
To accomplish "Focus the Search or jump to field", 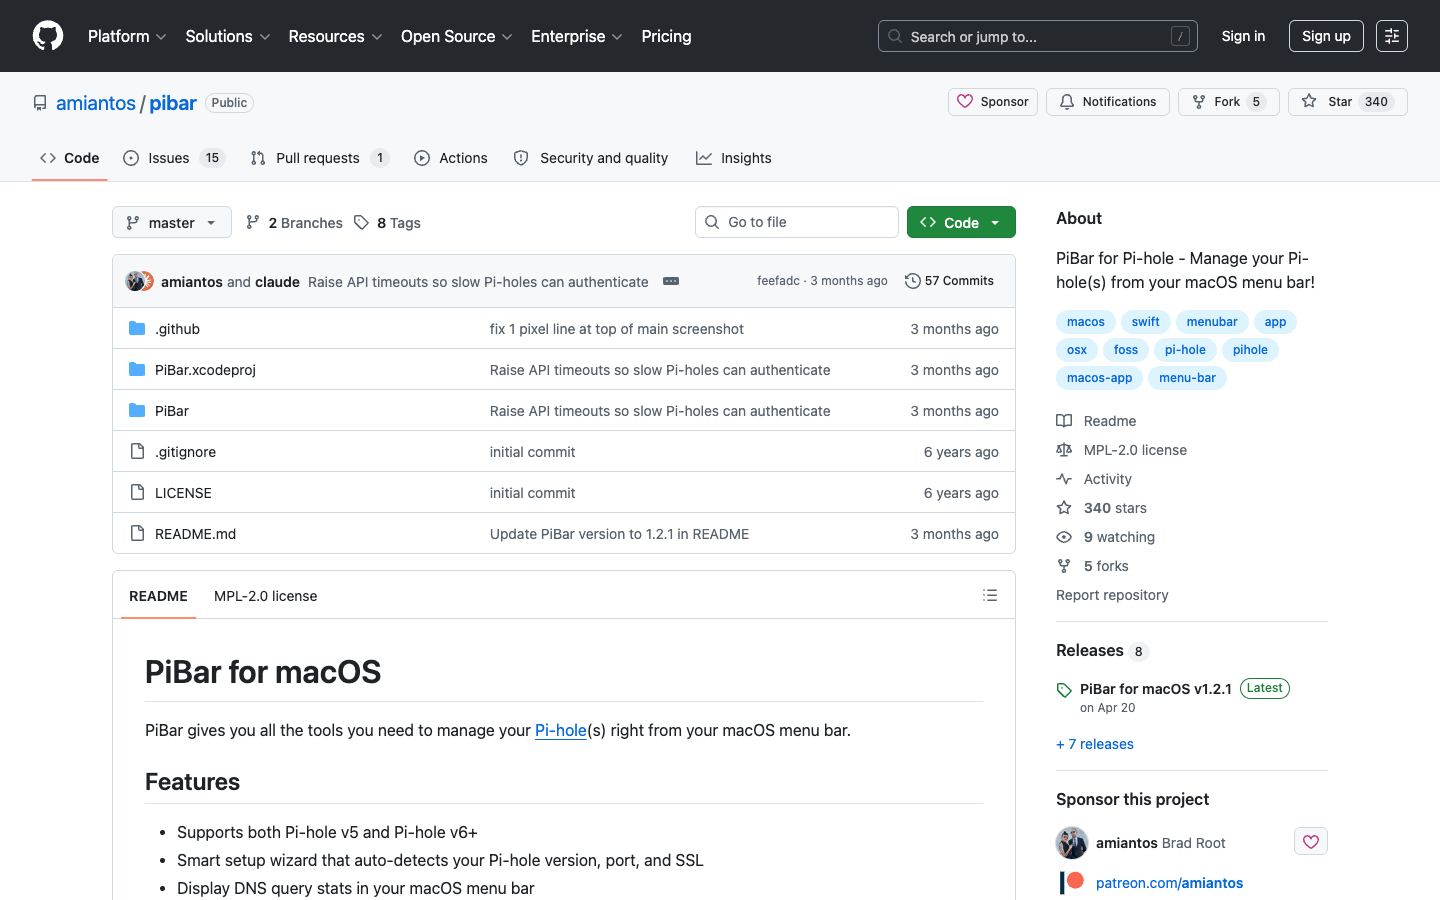I will click(1037, 36).
